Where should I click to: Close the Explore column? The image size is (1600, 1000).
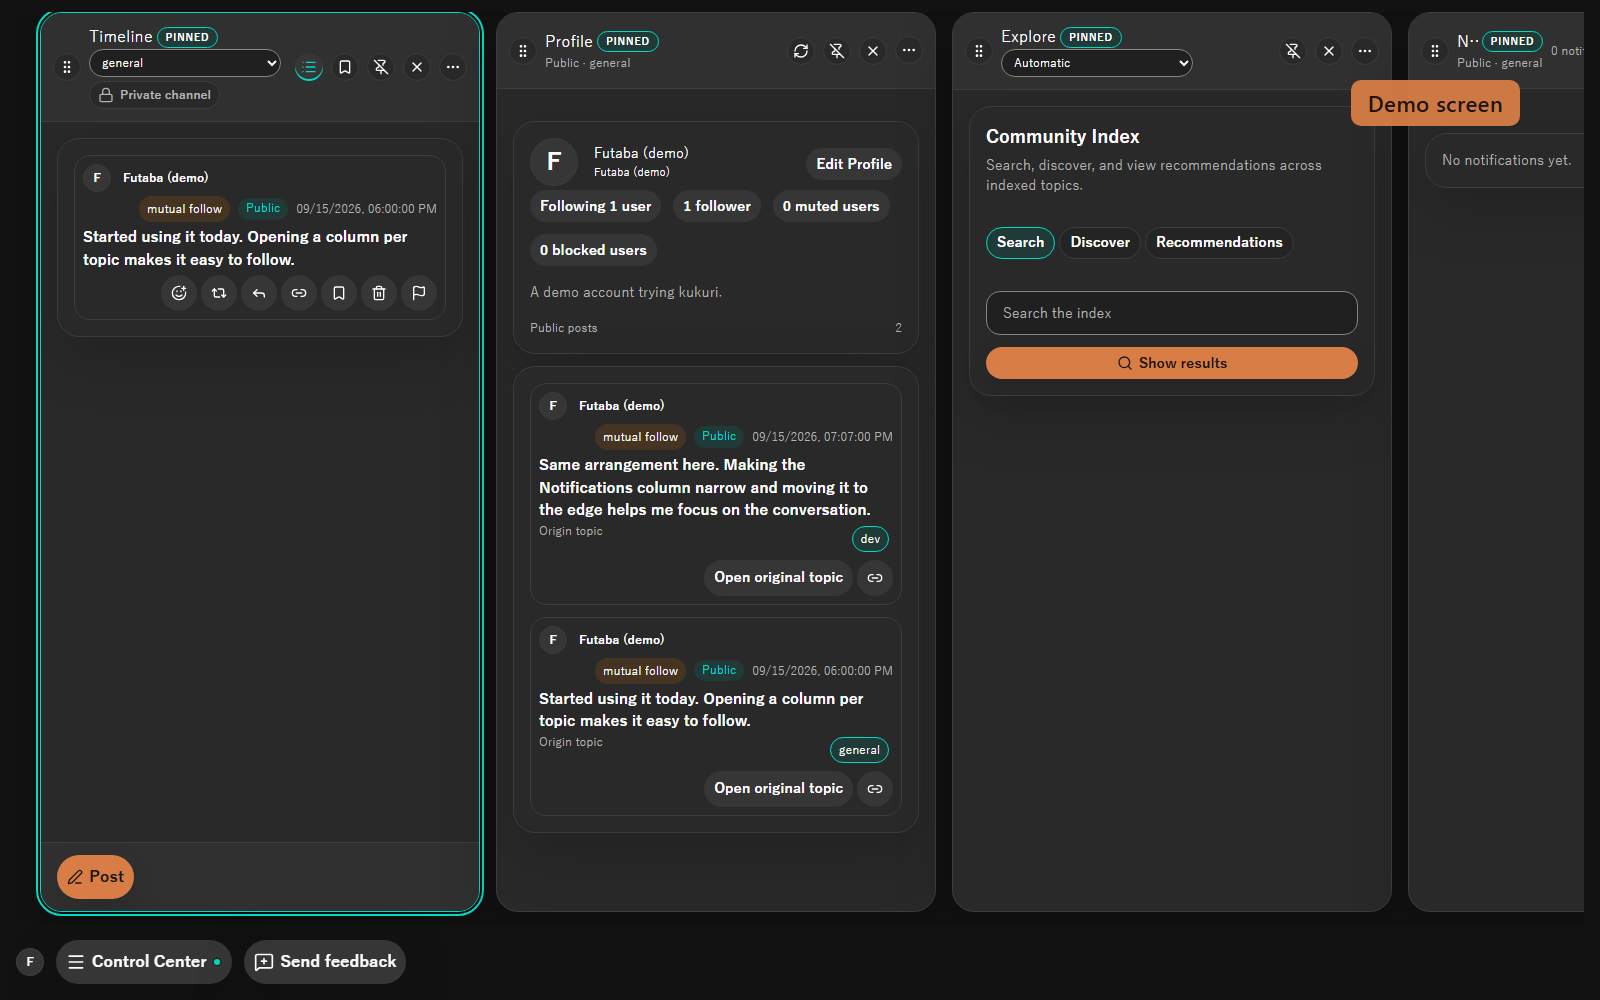(x=1329, y=51)
